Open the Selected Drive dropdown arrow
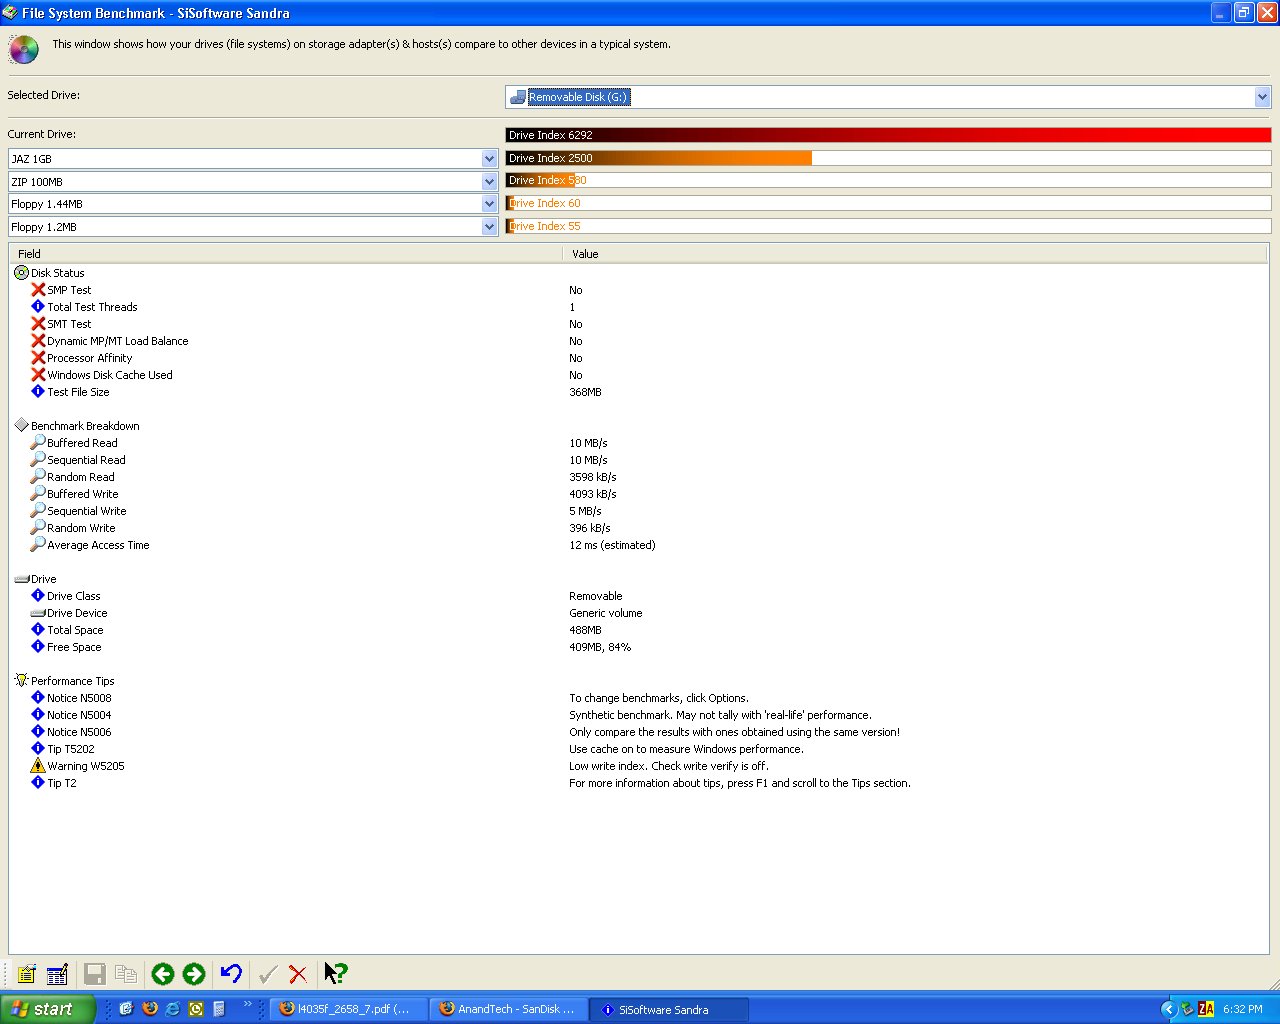Viewport: 1280px width, 1024px height. pos(1262,97)
